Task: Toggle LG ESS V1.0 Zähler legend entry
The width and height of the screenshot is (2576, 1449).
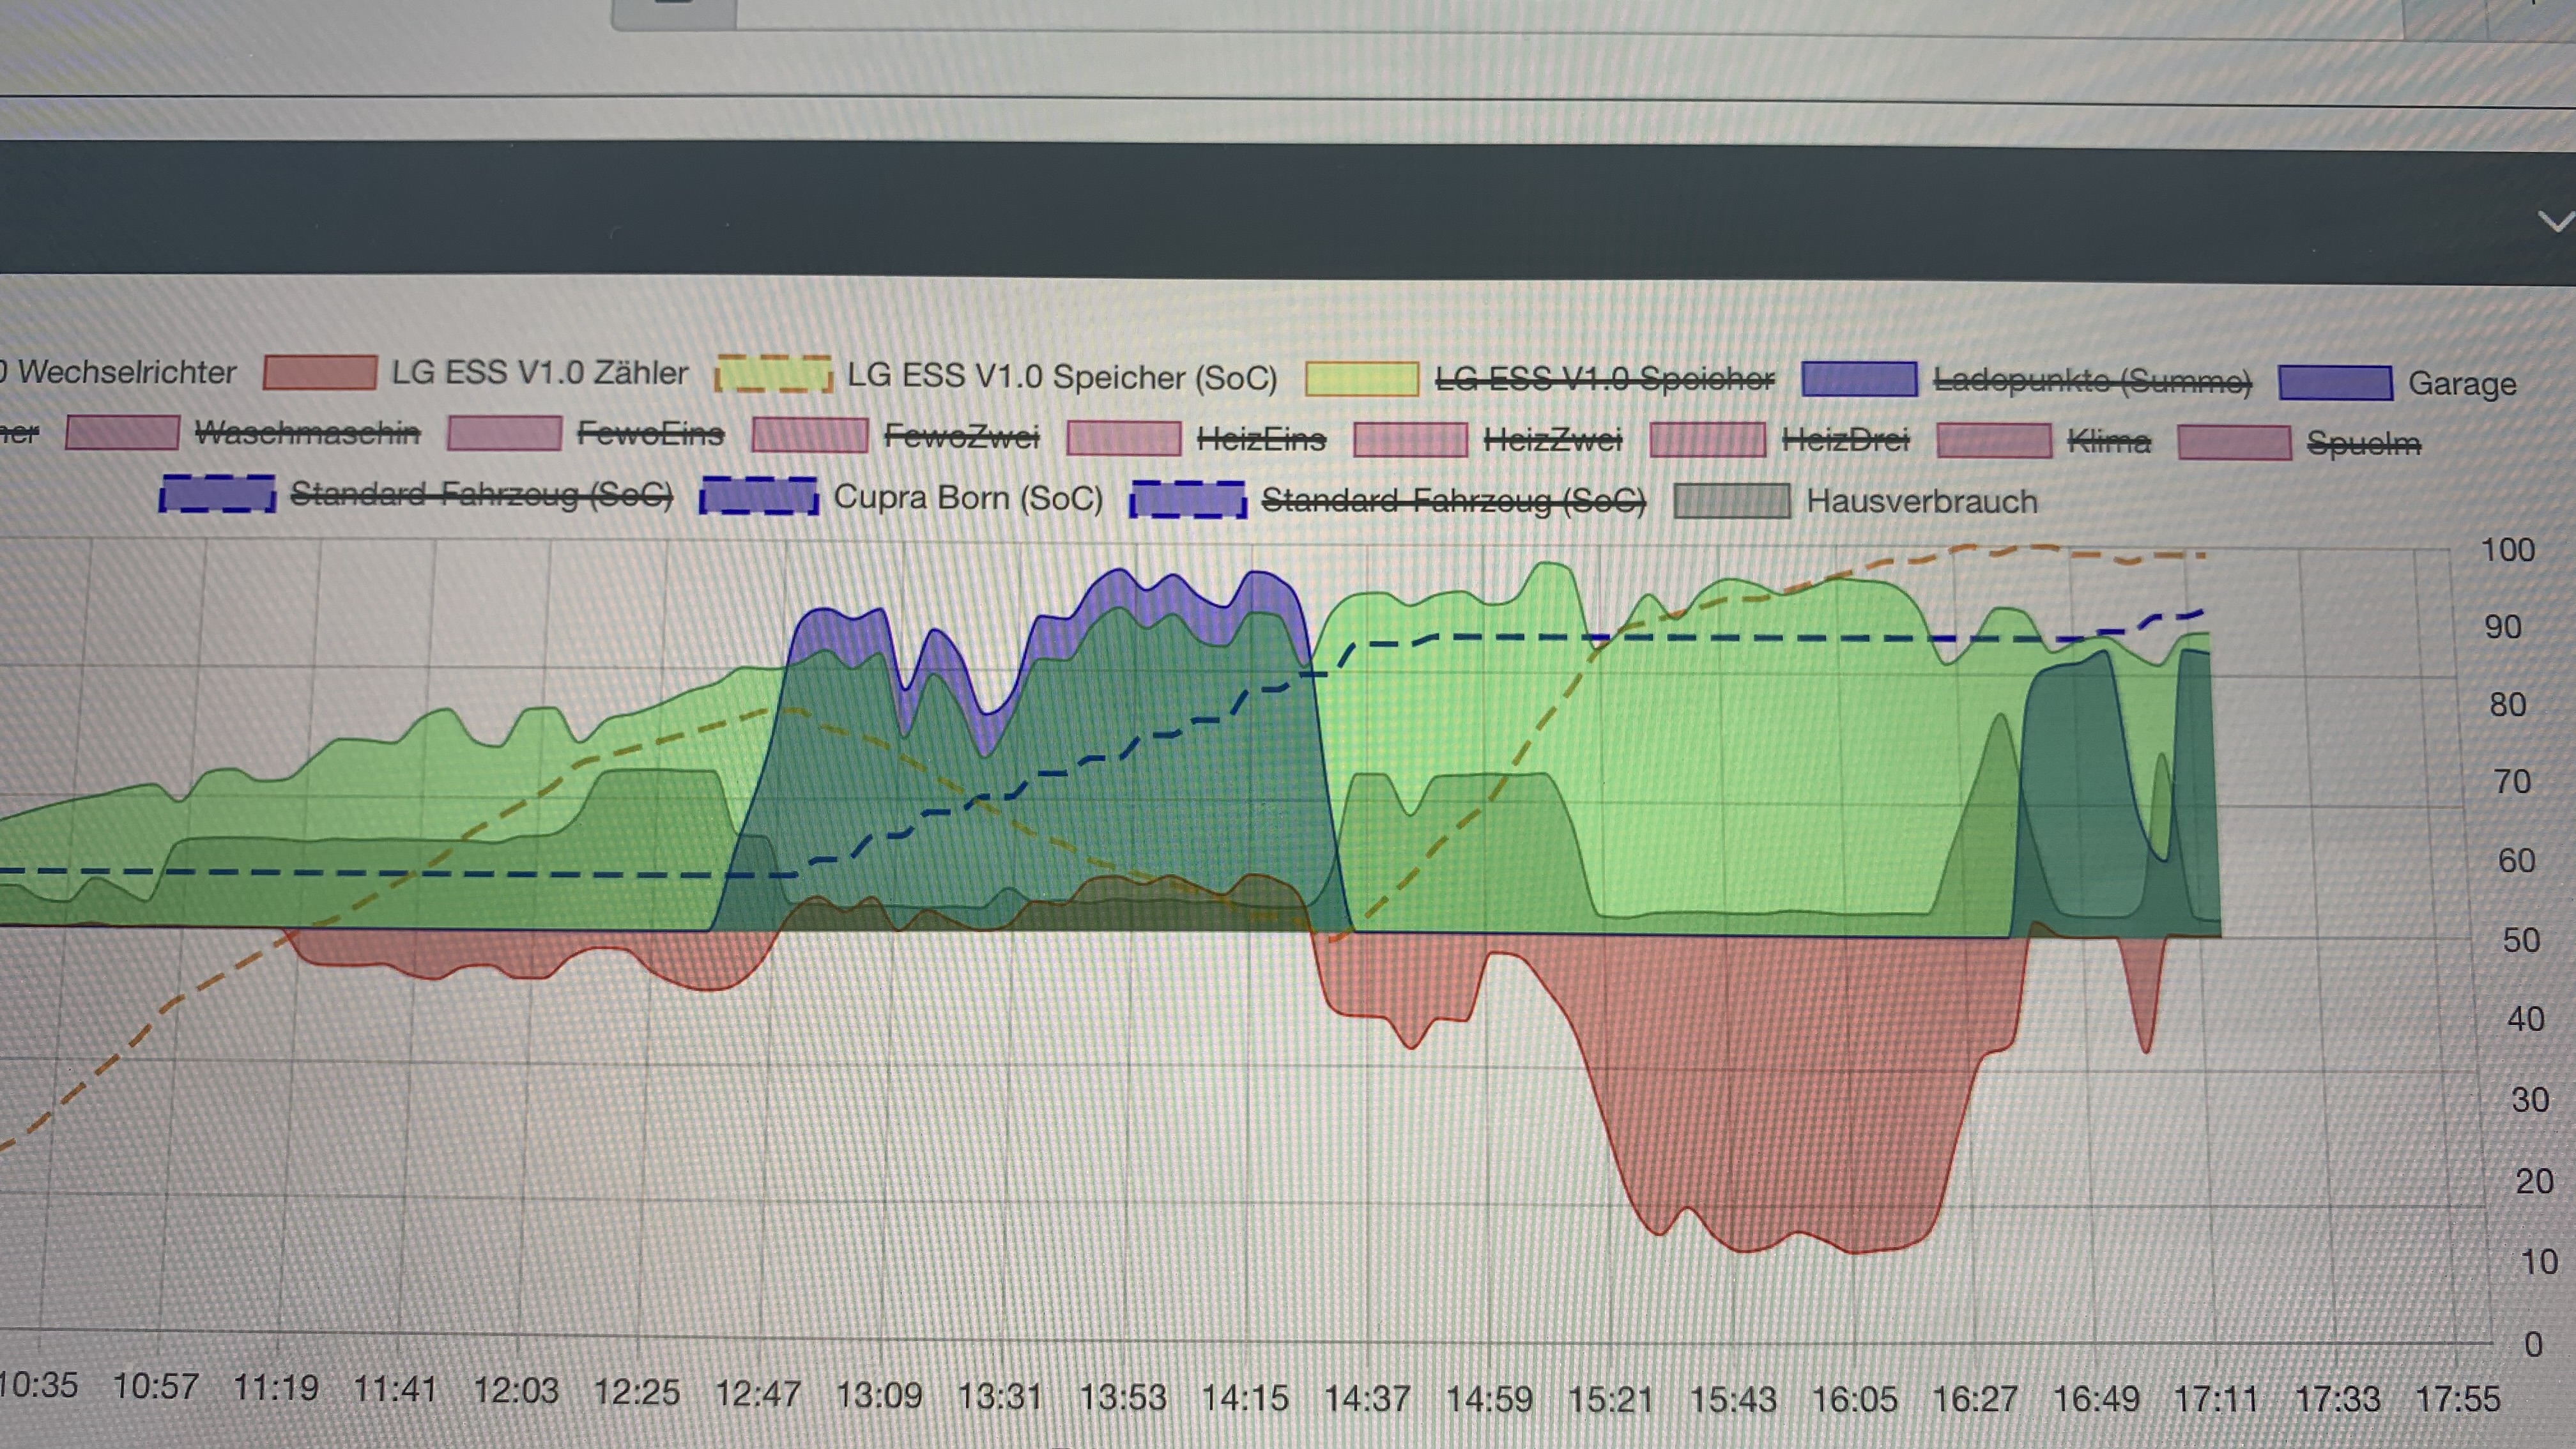Action: (x=538, y=373)
